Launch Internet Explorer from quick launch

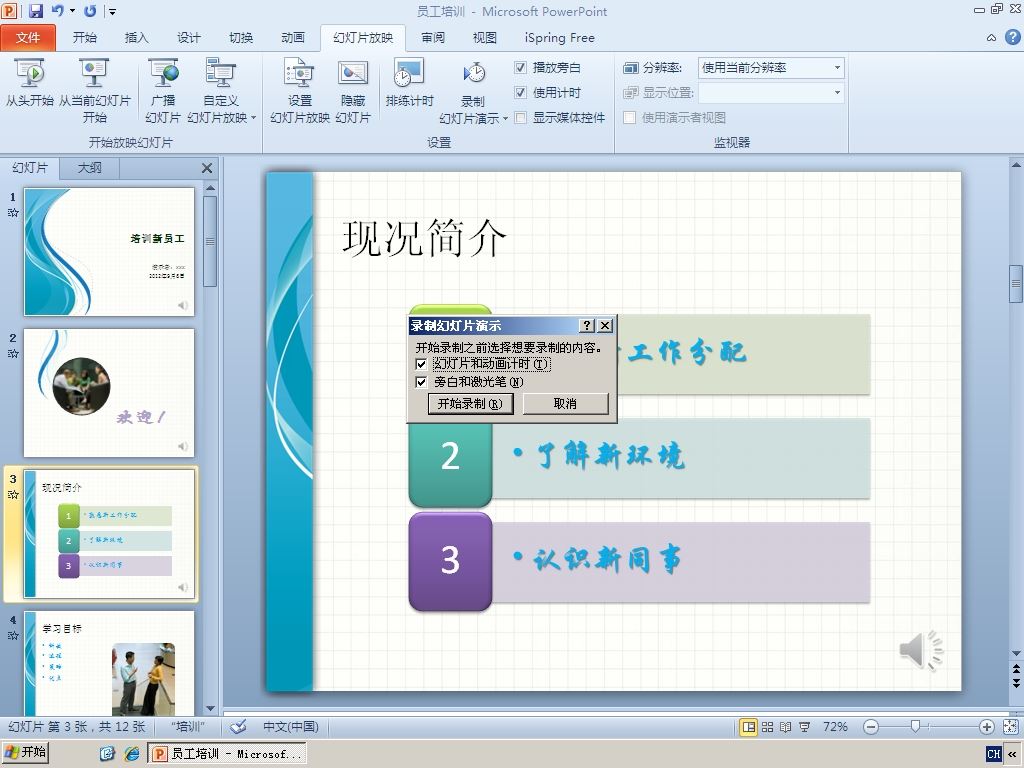pyautogui.click(x=132, y=754)
